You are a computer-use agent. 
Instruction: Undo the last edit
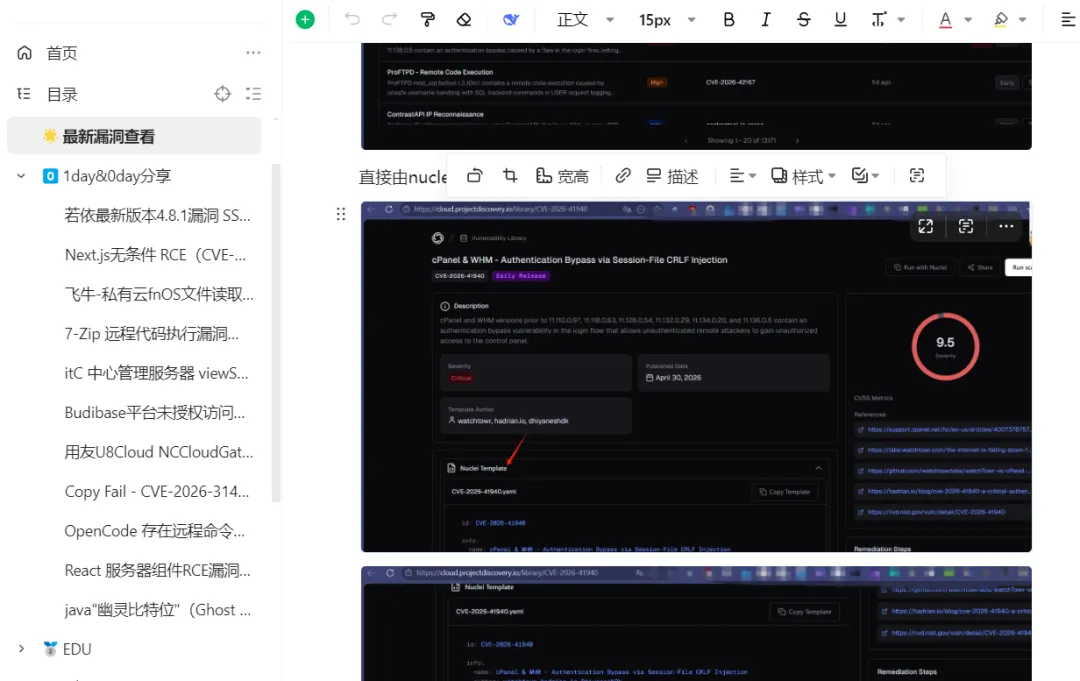(352, 19)
